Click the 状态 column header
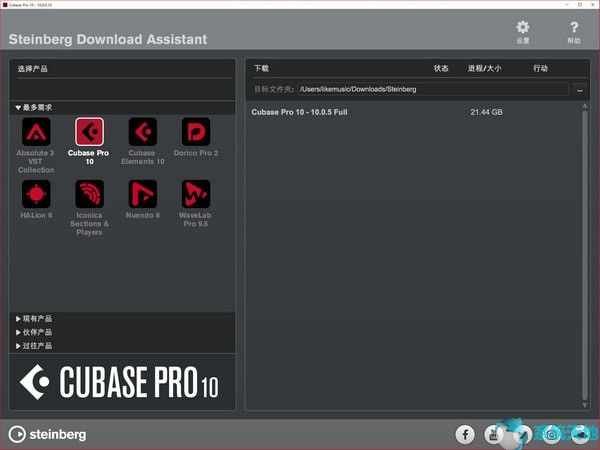600x450 pixels. click(441, 68)
